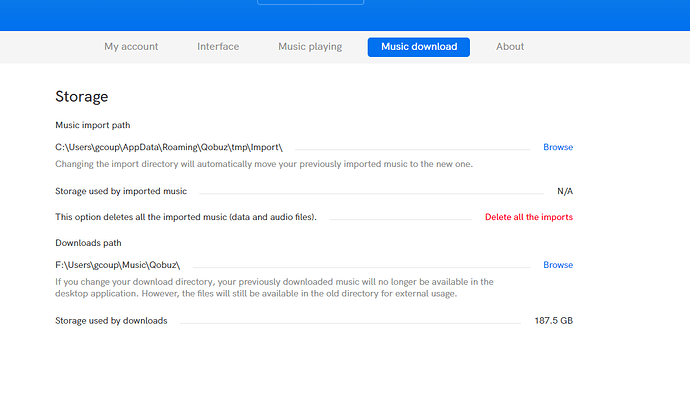The width and height of the screenshot is (690, 411).
Task: Click Browse for the music import path
Action: pyautogui.click(x=558, y=147)
